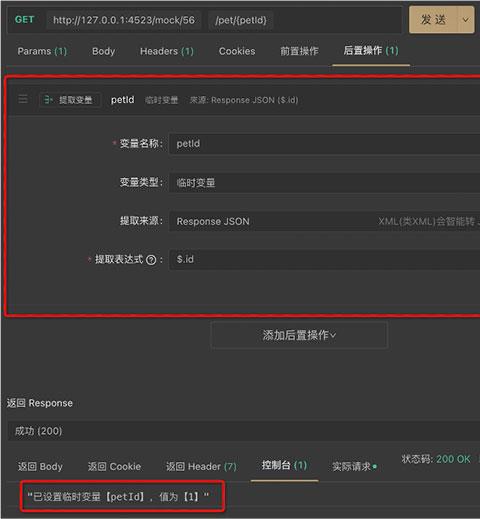Click the console message about 临时变量 petId
Image resolution: width=480 pixels, height=519 pixels.
[118, 497]
